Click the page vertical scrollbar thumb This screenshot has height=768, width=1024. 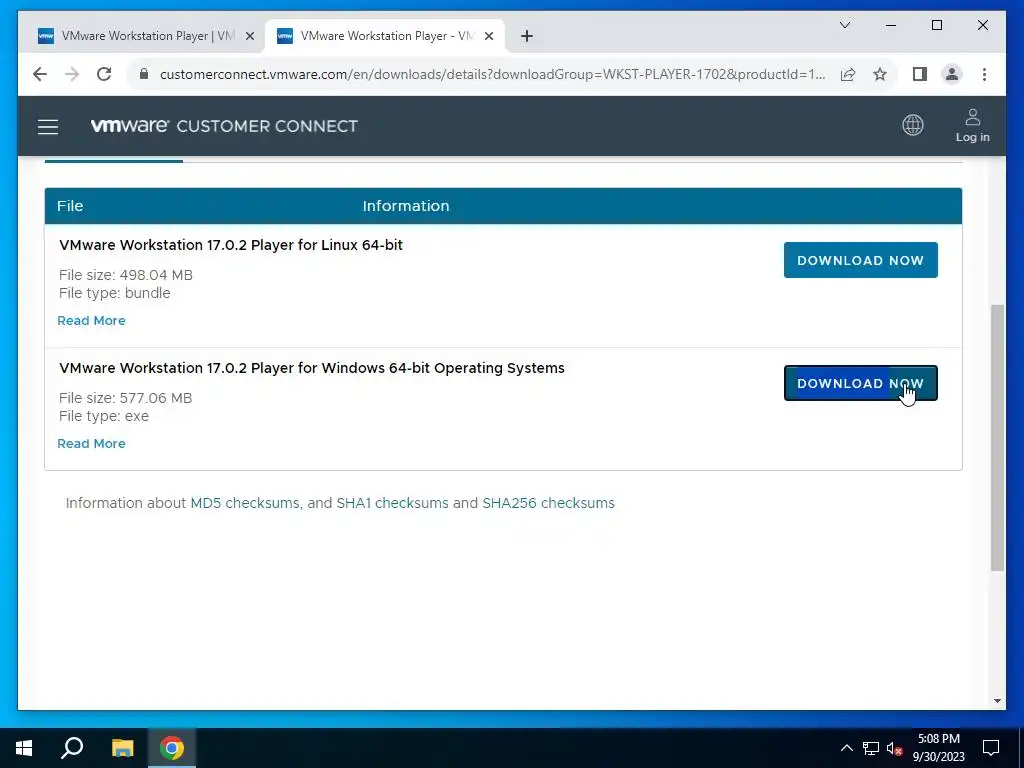(x=997, y=438)
